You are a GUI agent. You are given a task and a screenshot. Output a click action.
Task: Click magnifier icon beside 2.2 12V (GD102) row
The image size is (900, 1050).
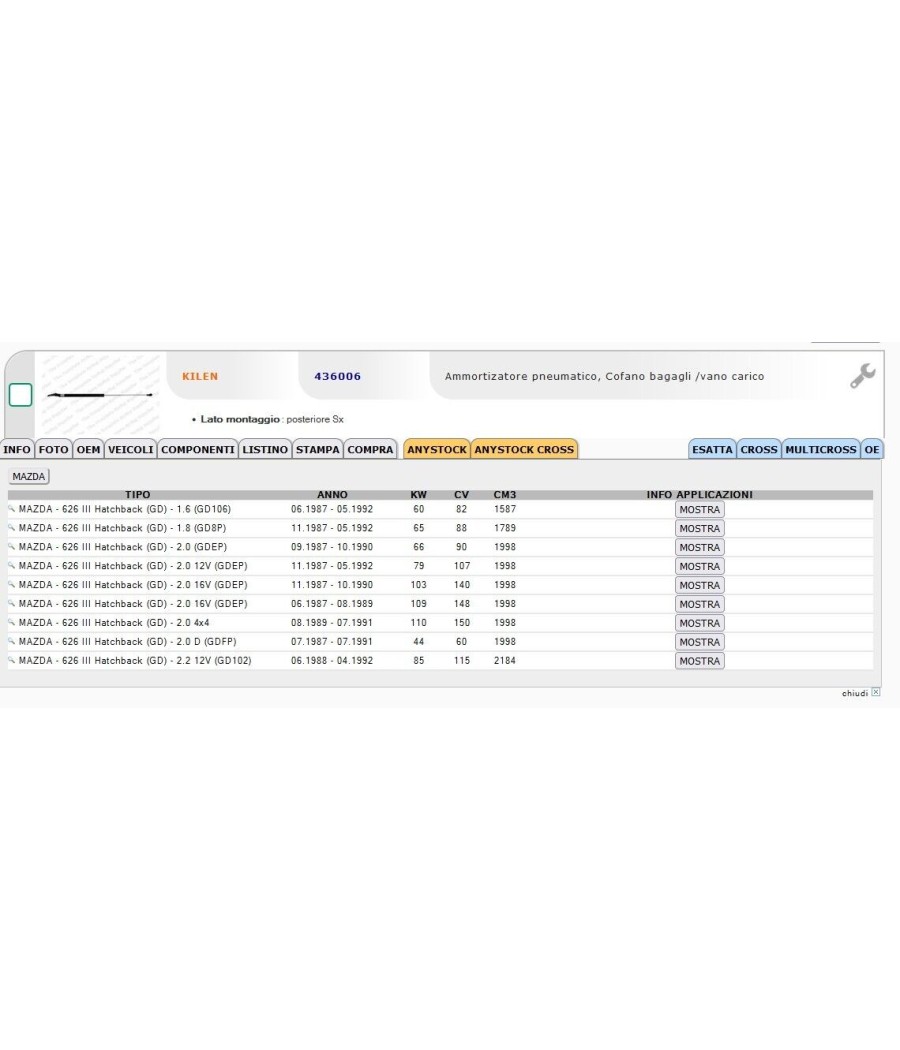tap(11, 660)
